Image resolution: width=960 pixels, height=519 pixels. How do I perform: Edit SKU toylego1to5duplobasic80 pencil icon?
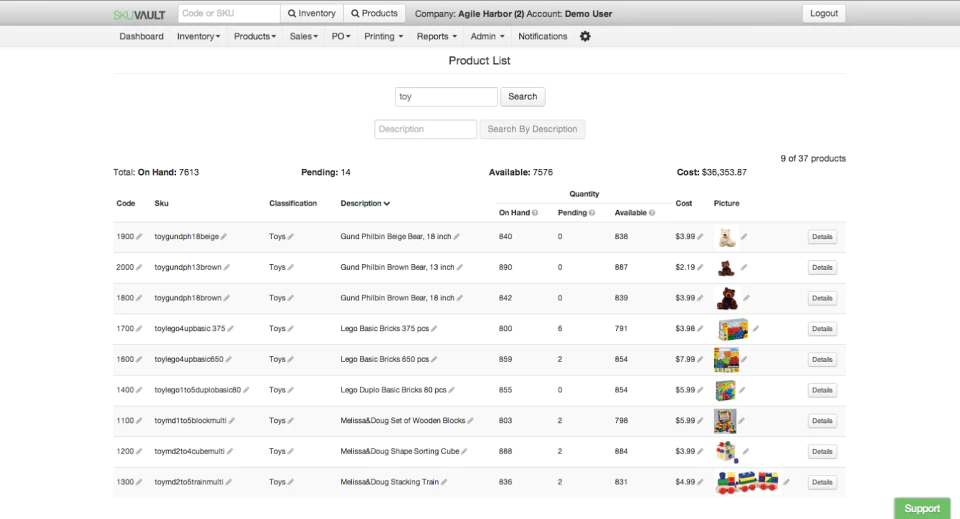pos(246,390)
